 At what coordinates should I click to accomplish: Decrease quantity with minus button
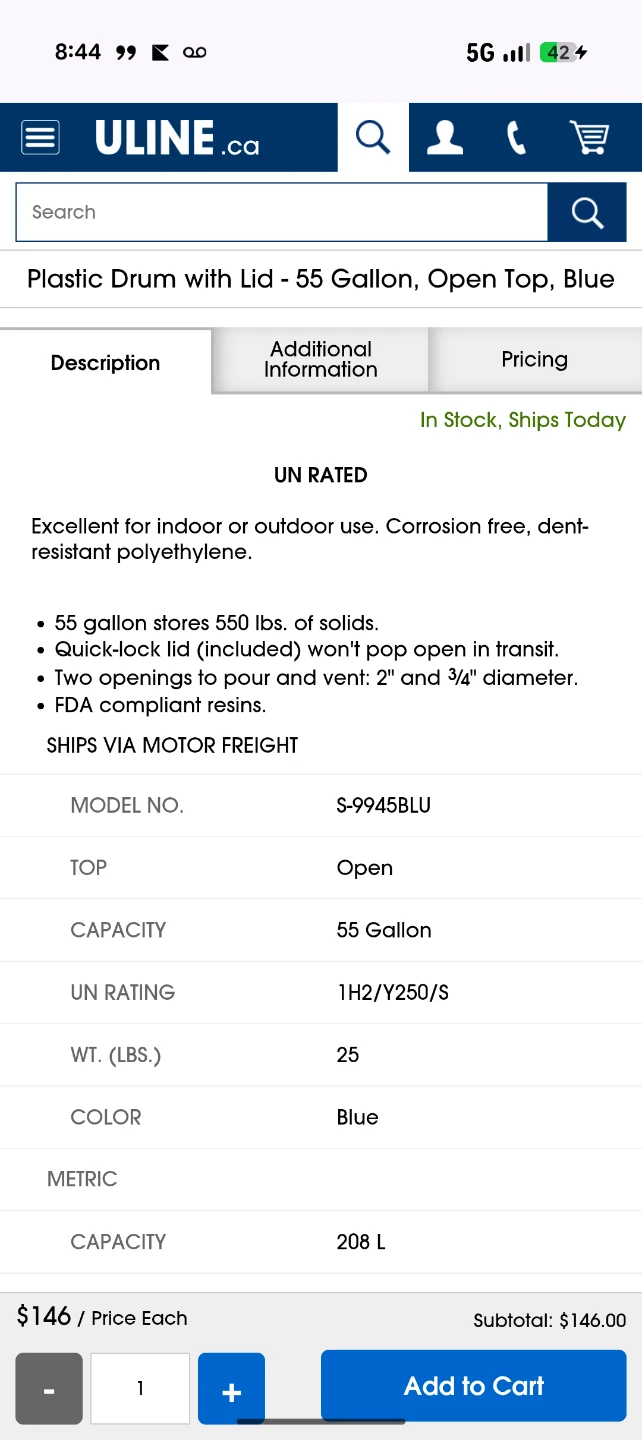coord(49,1389)
